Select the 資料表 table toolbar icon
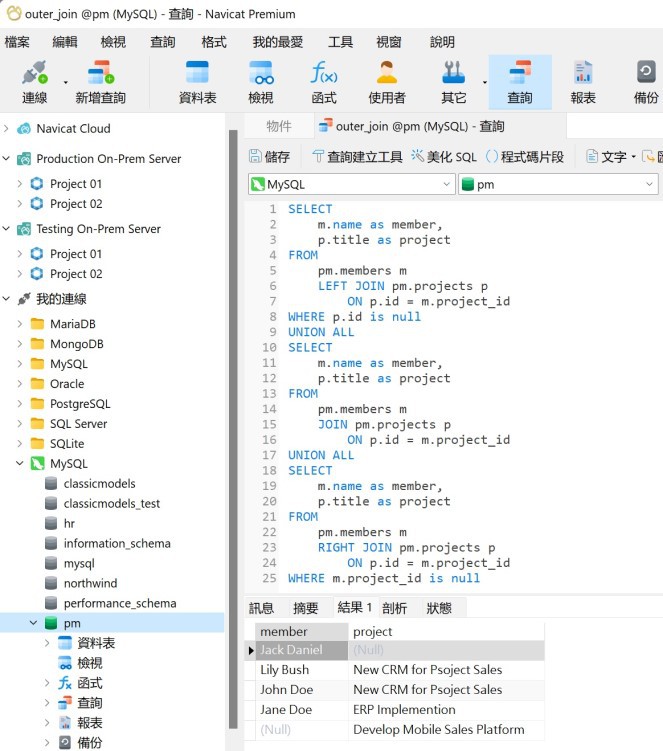Screen dimensions: 663x751 click(197, 81)
